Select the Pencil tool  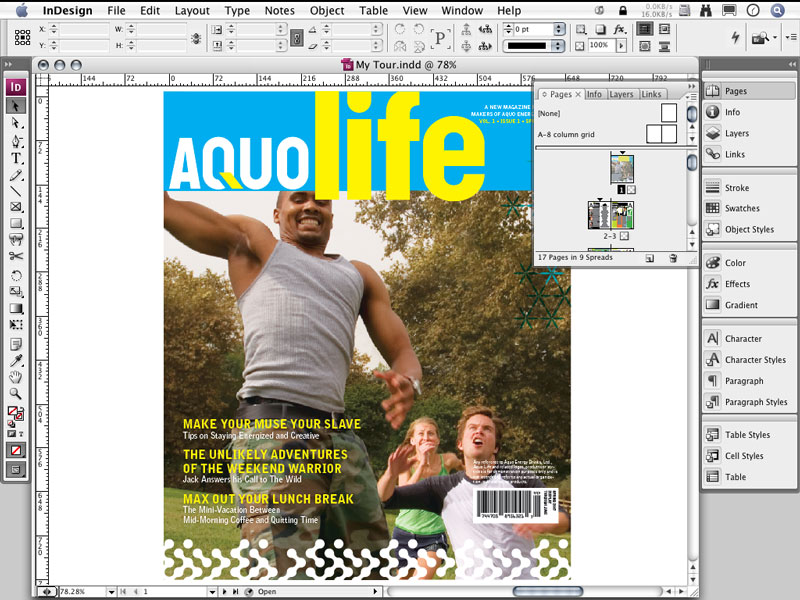(x=16, y=175)
